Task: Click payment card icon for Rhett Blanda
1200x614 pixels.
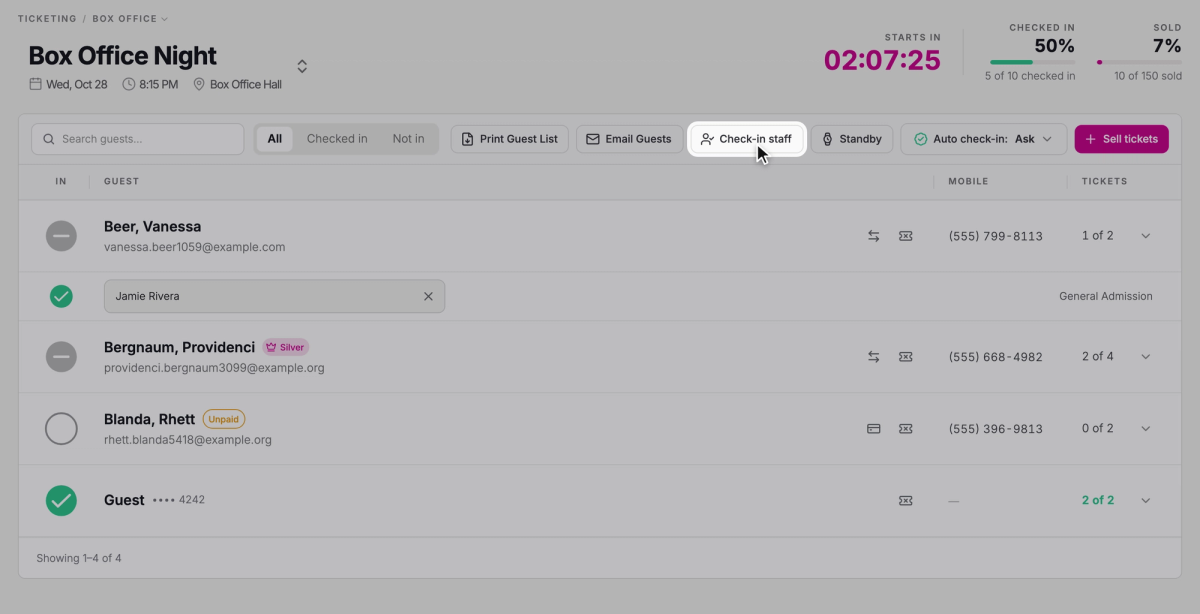Action: 873,429
